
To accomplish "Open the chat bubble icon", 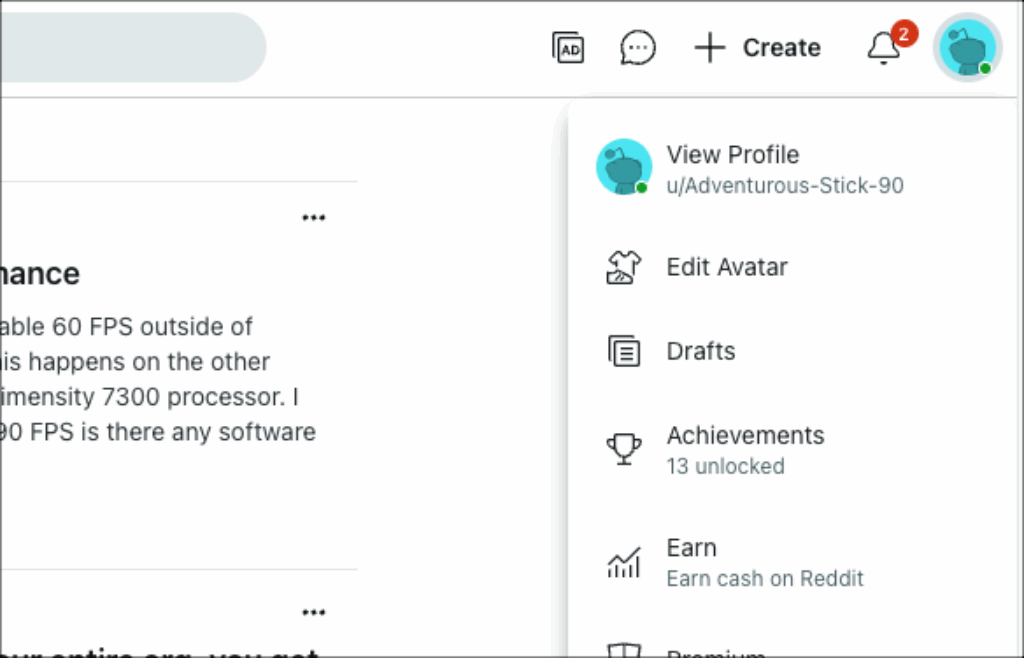I will pyautogui.click(x=638, y=48).
